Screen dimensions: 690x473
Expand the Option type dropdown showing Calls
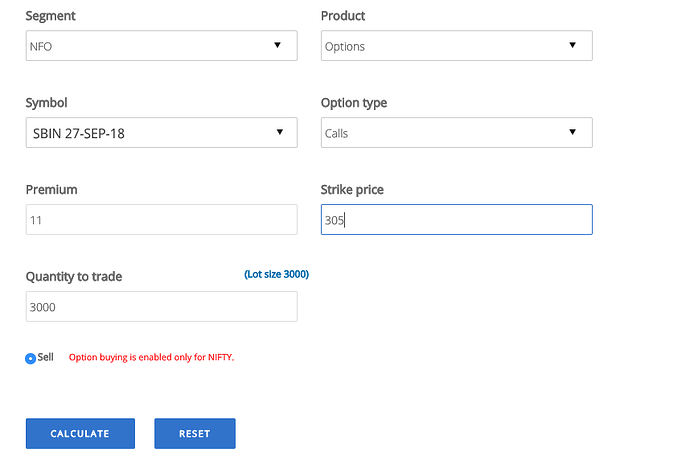tap(457, 132)
